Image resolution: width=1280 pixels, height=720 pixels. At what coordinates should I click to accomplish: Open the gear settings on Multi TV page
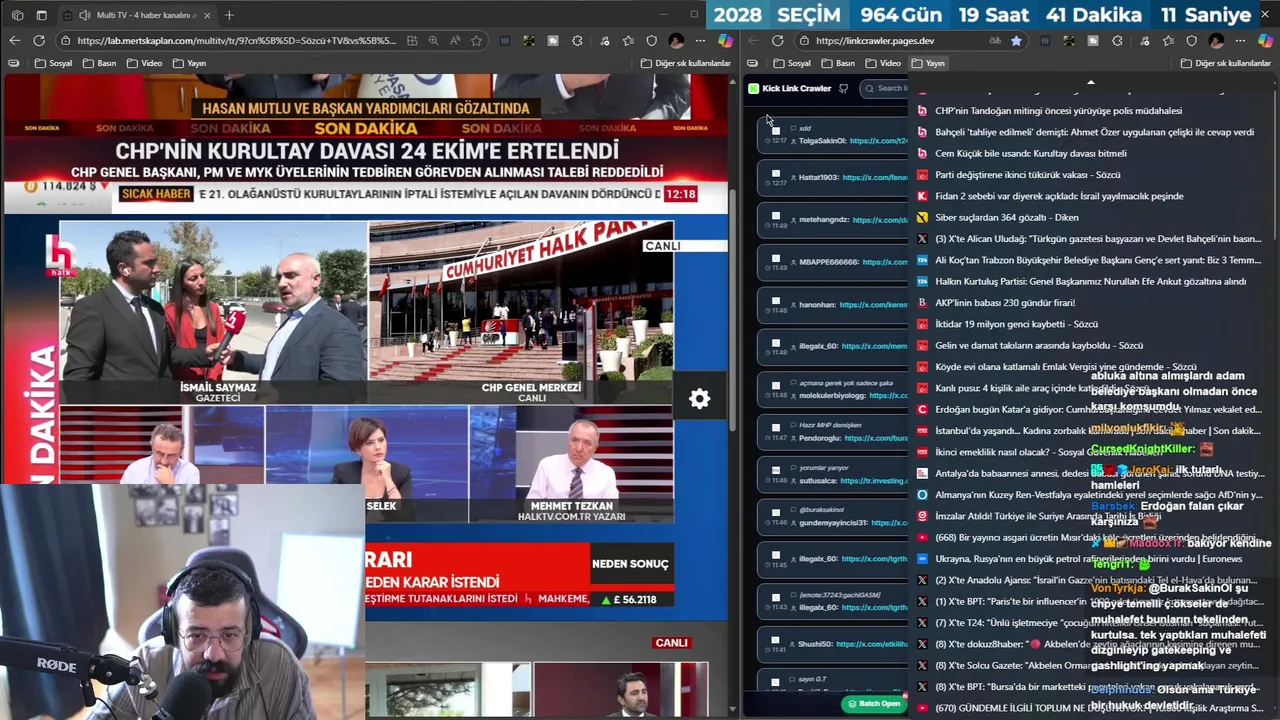click(699, 399)
